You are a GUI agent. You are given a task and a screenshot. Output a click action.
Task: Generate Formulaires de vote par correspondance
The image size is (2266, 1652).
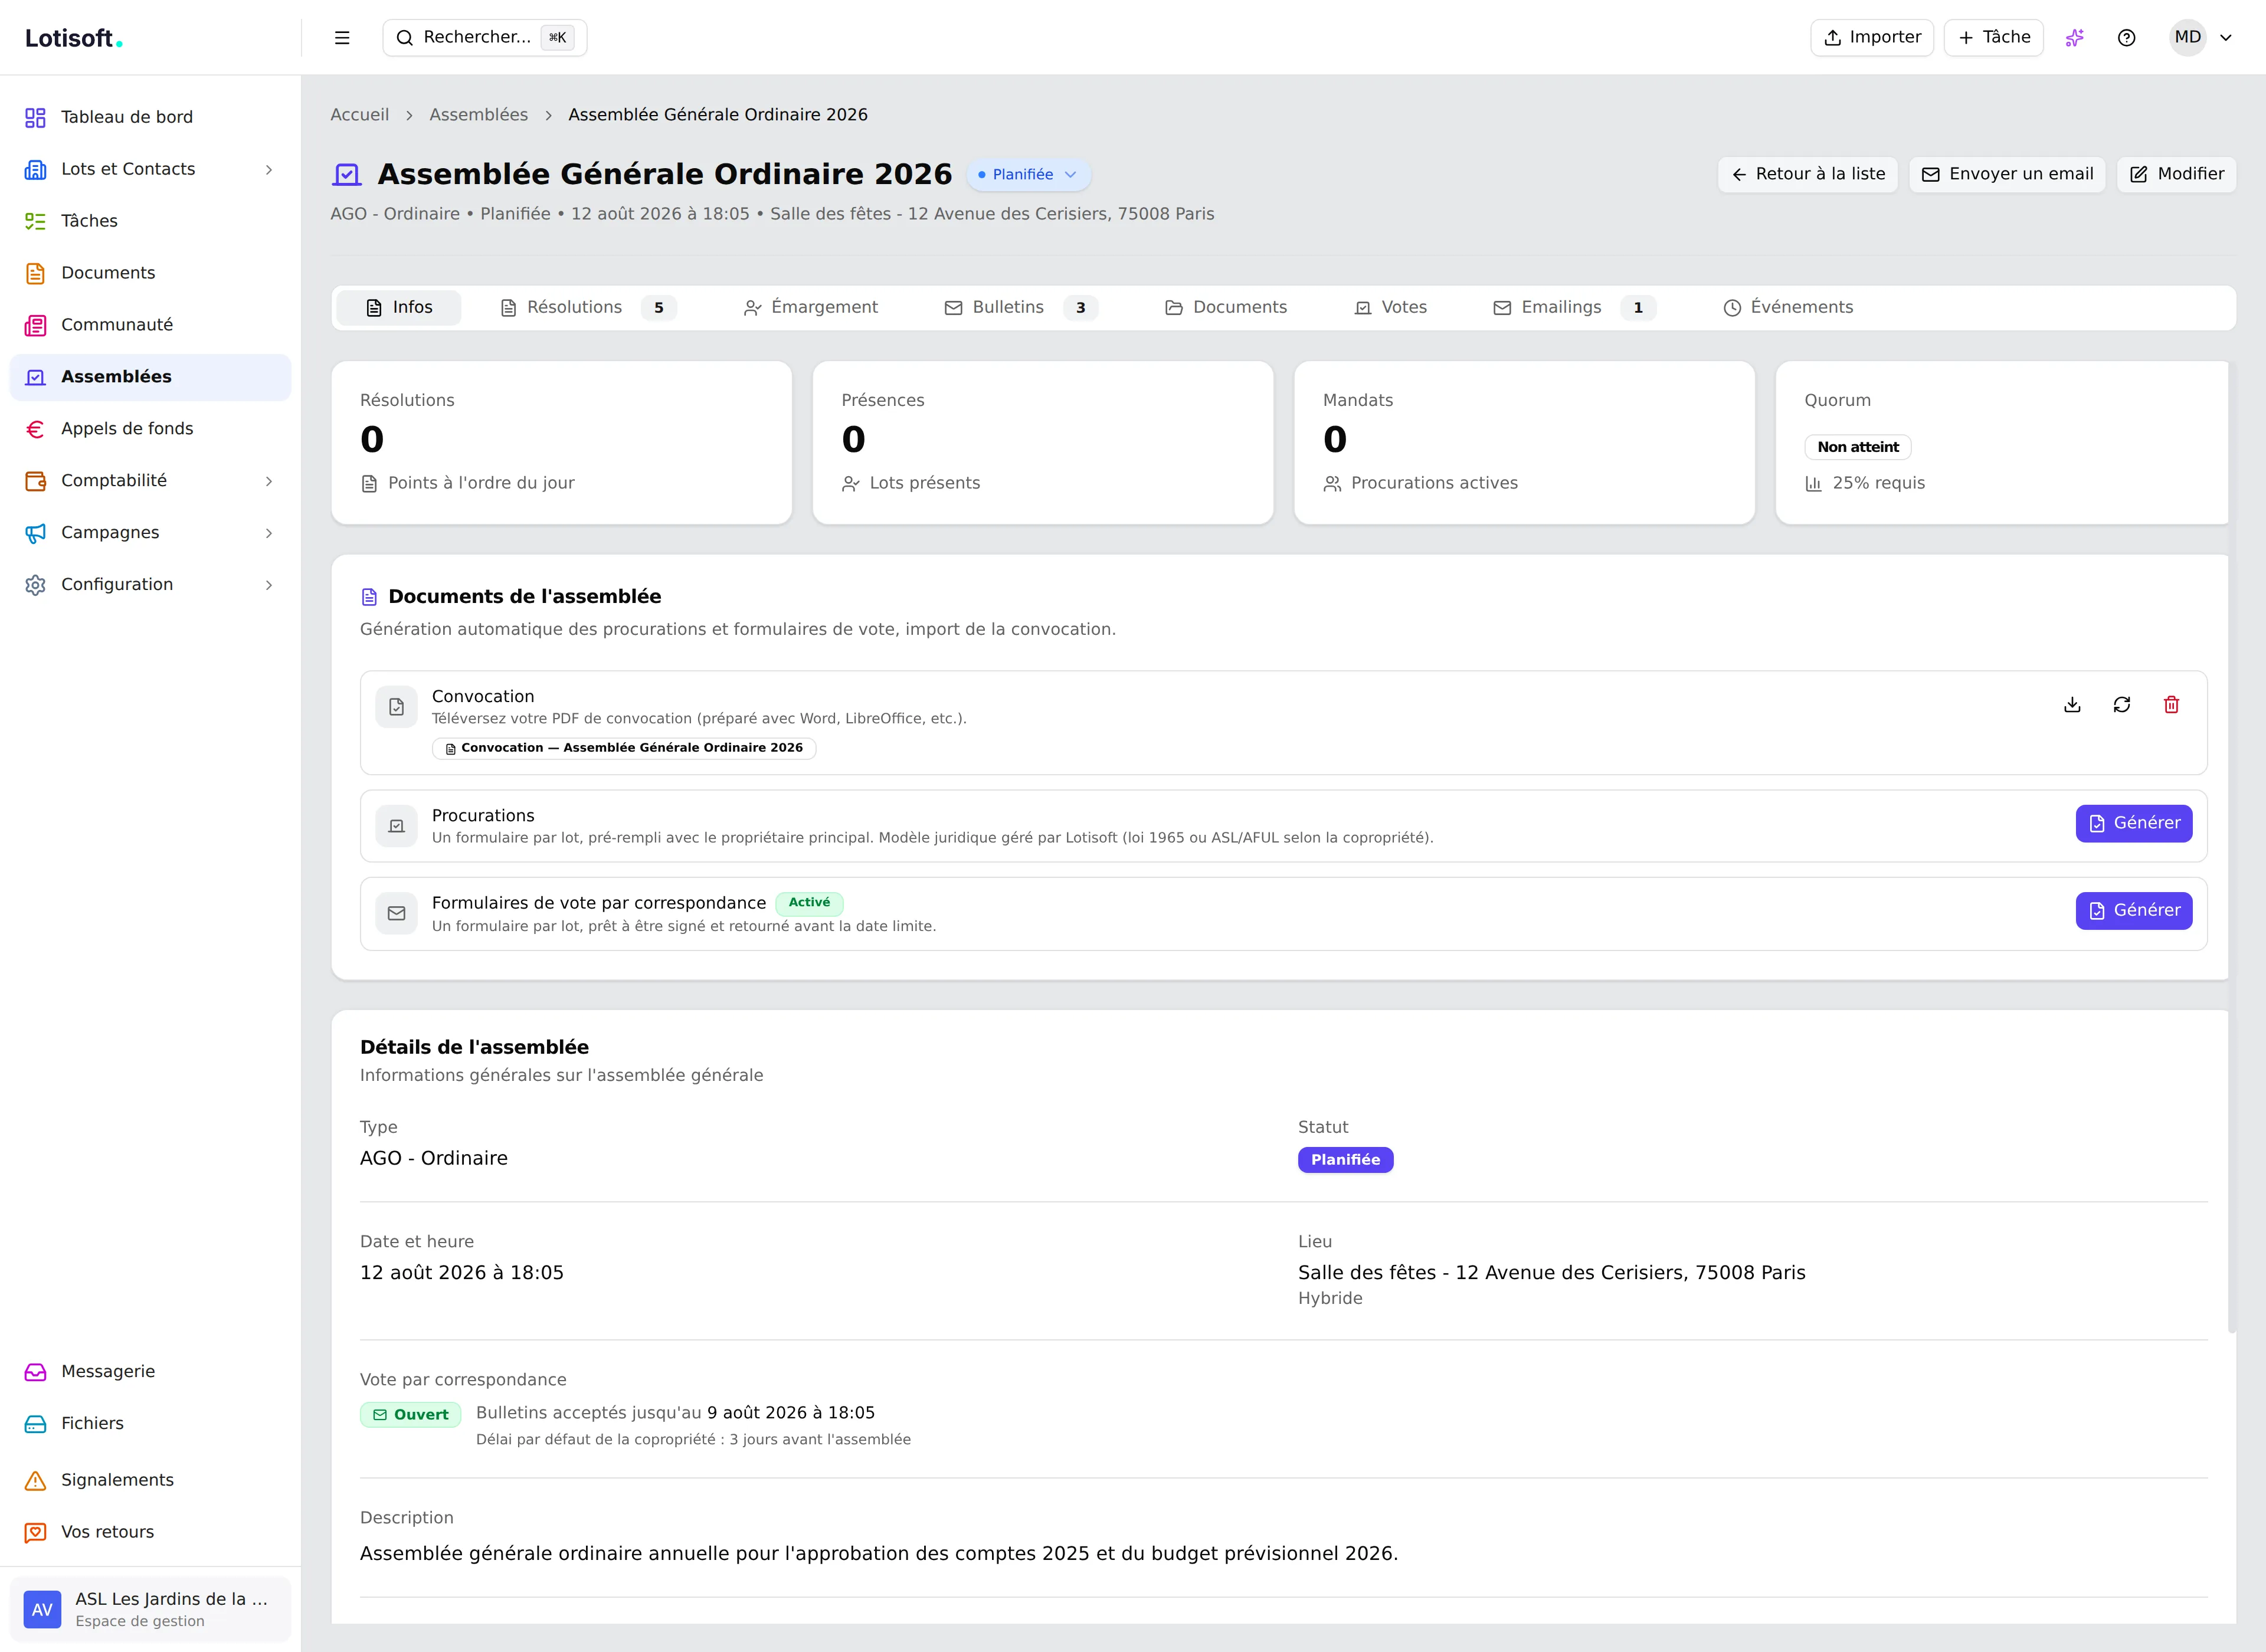2134,911
